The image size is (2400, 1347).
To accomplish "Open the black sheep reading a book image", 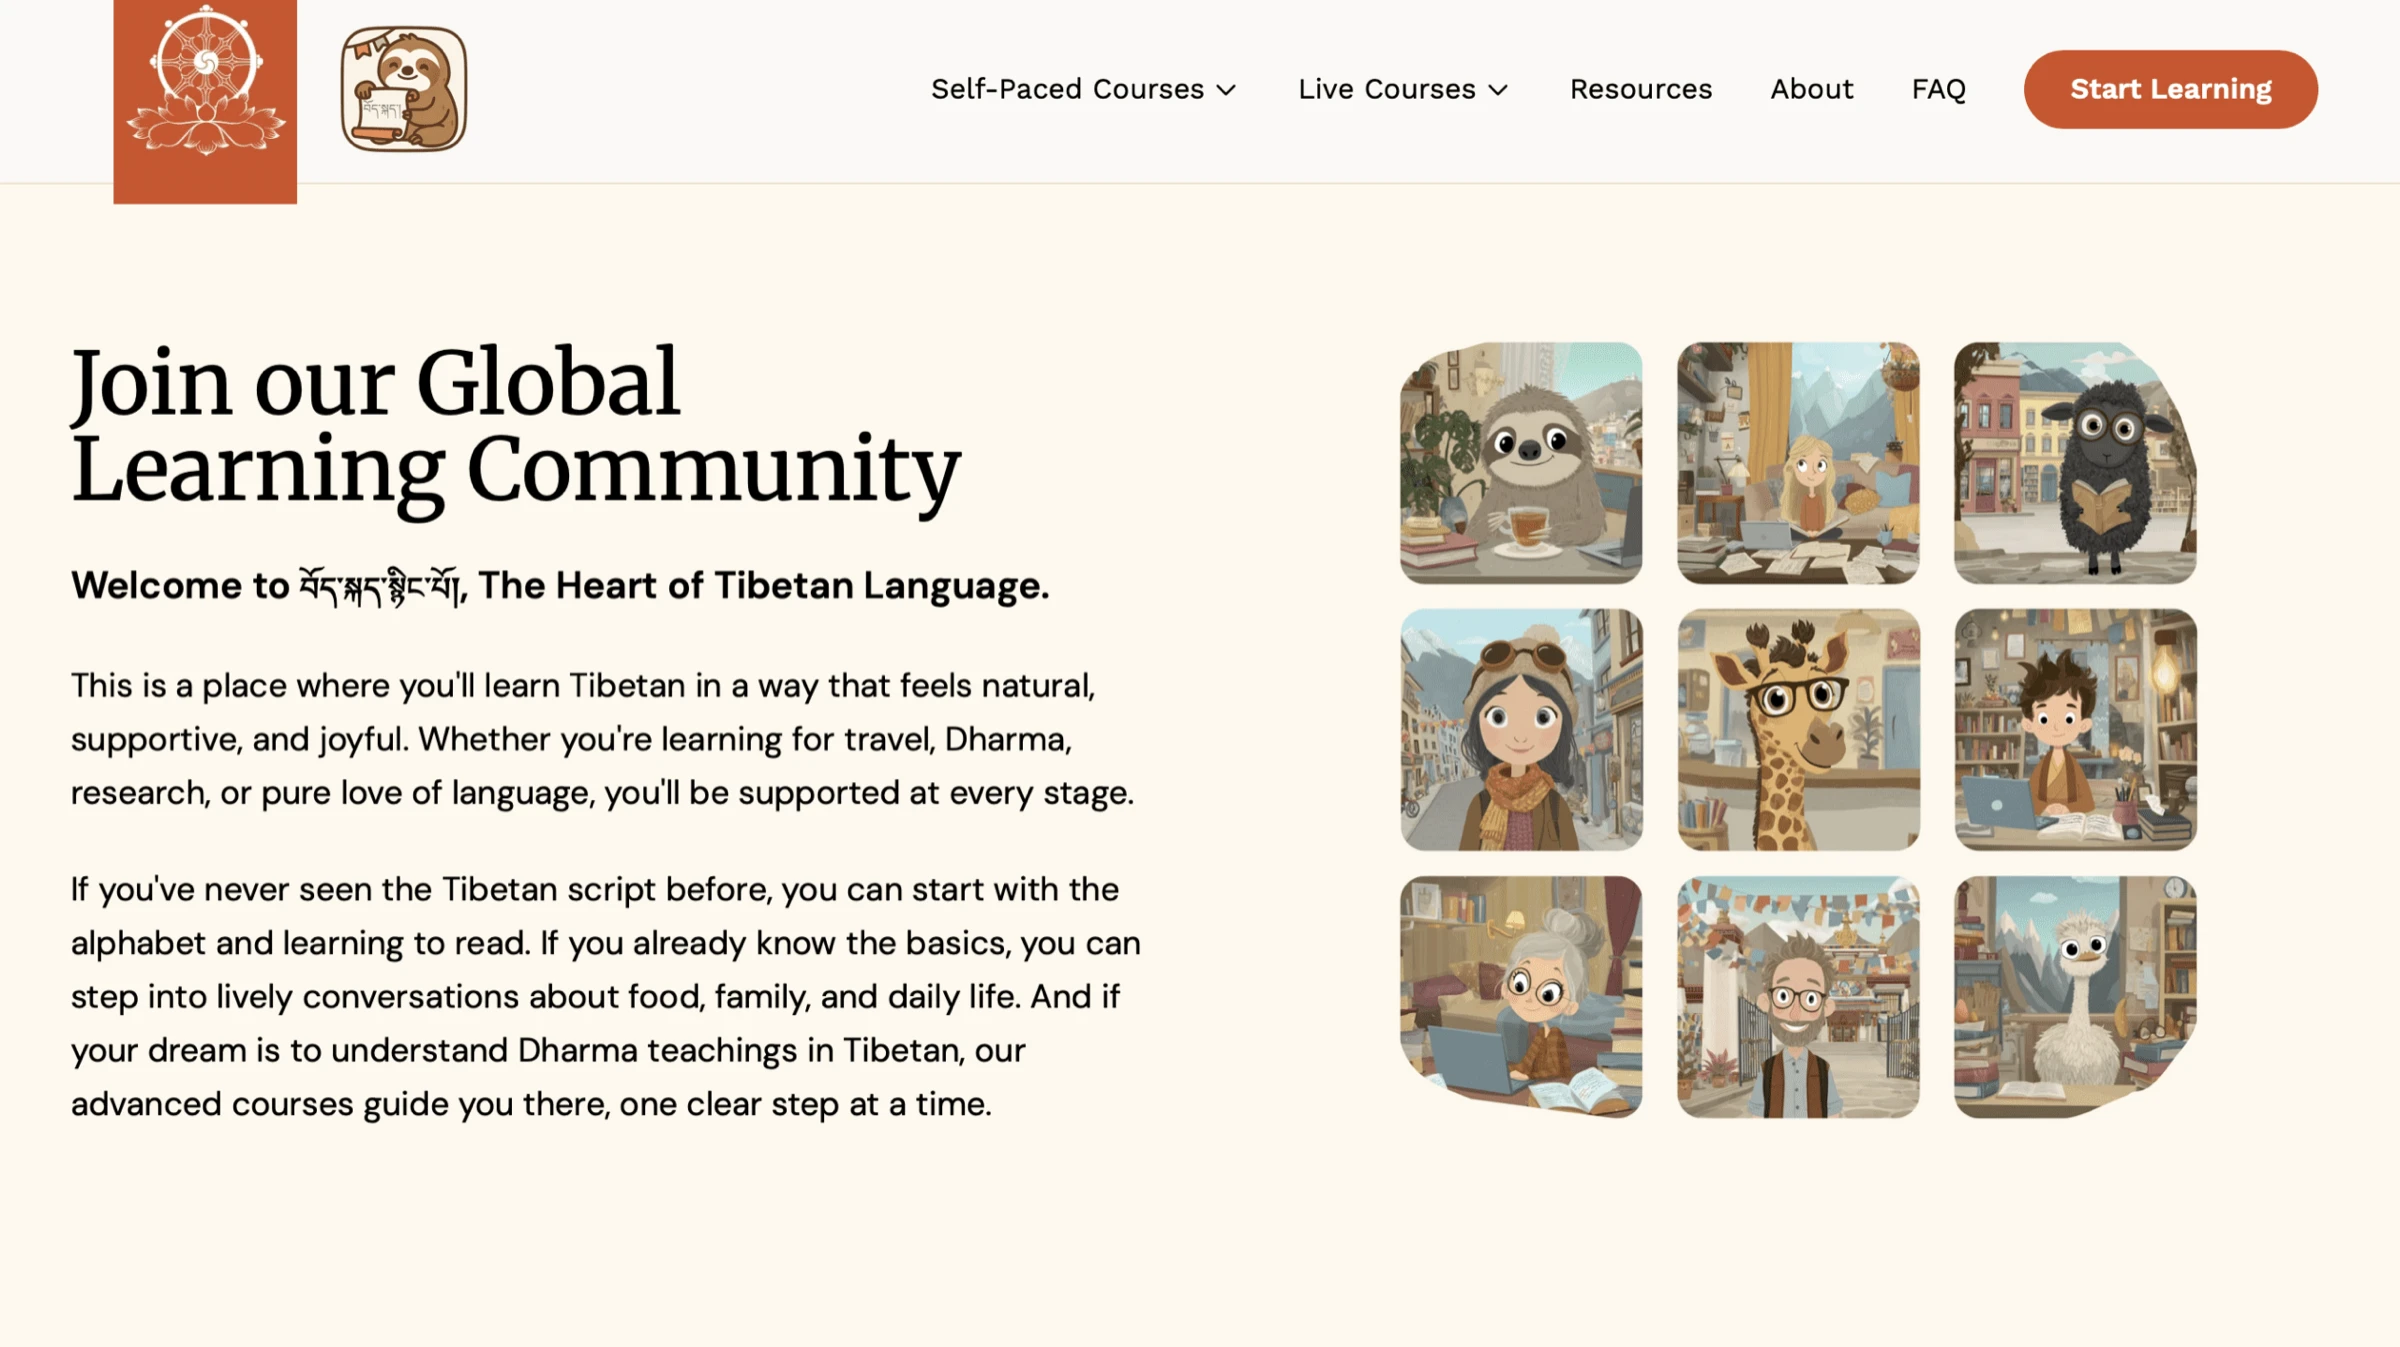I will click(x=2072, y=465).
